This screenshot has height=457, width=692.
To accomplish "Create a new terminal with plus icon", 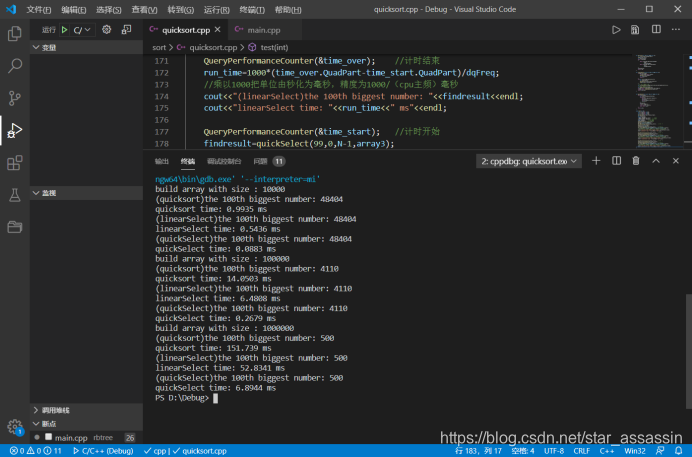I will pyautogui.click(x=596, y=161).
